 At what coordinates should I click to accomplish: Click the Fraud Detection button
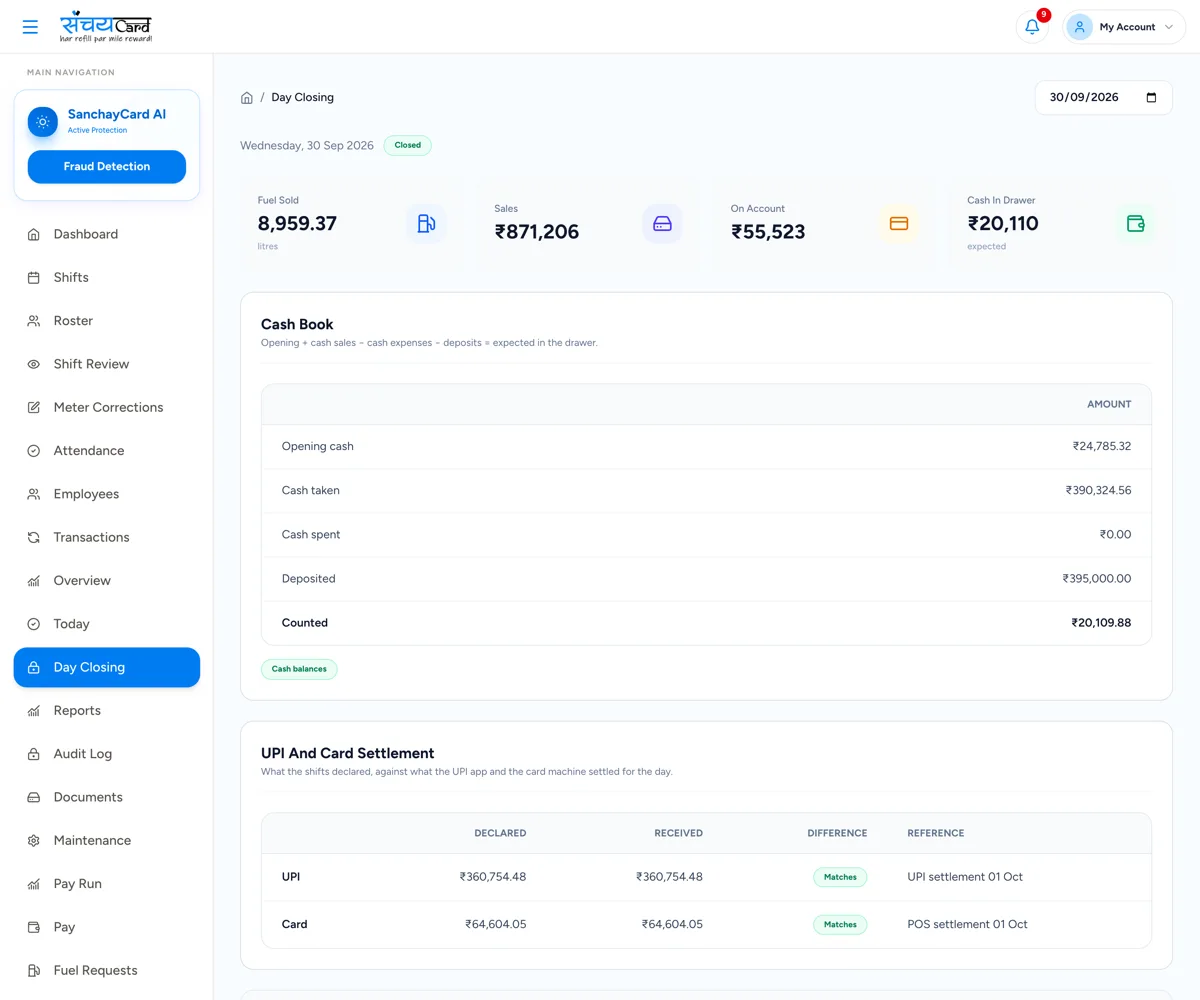(x=107, y=167)
